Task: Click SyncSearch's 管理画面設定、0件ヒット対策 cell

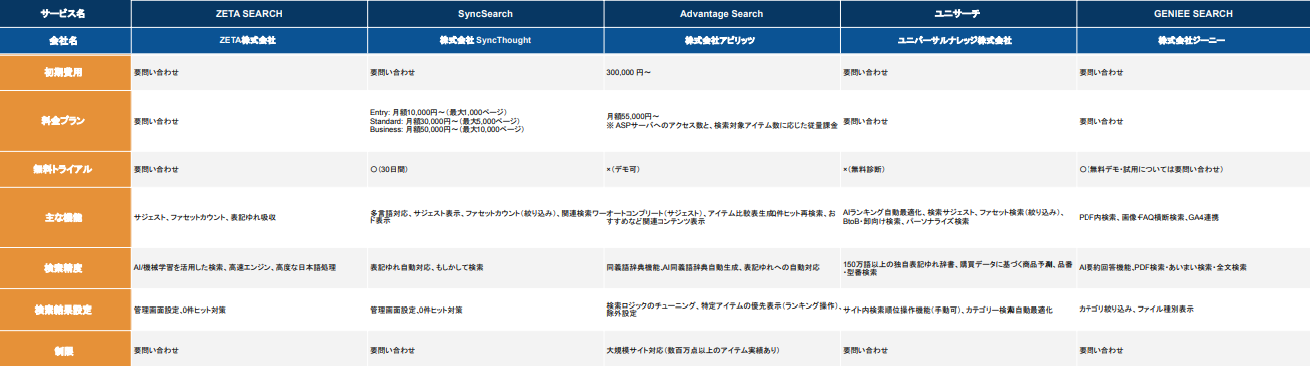Action: 485,310
